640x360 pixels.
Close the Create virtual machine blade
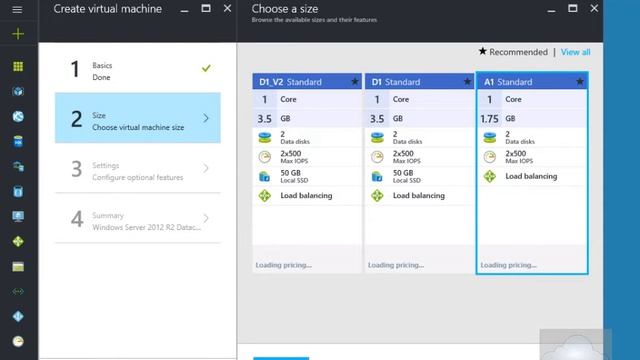pos(227,9)
